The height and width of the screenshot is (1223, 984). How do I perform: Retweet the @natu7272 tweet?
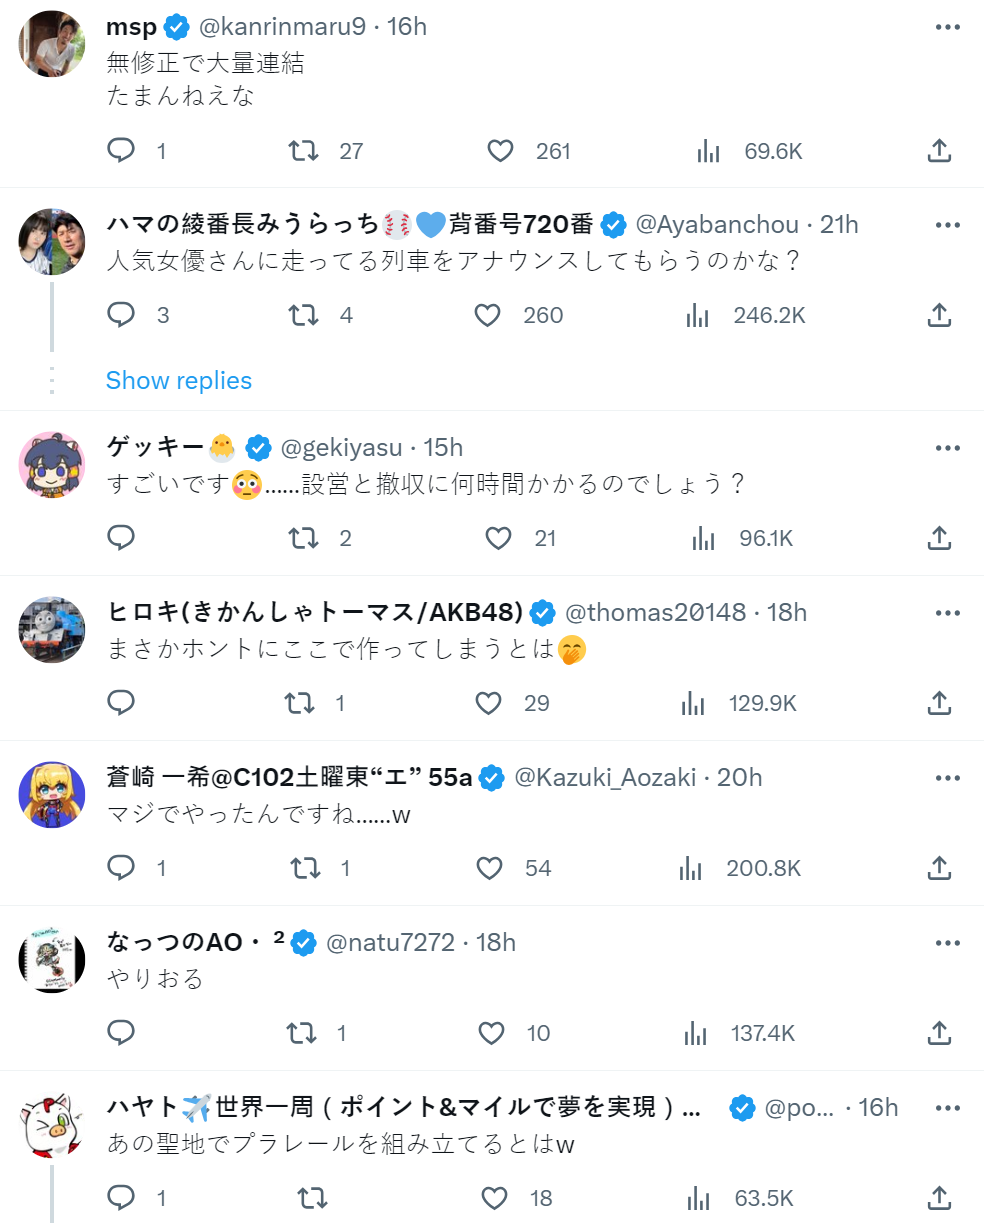point(299,1033)
